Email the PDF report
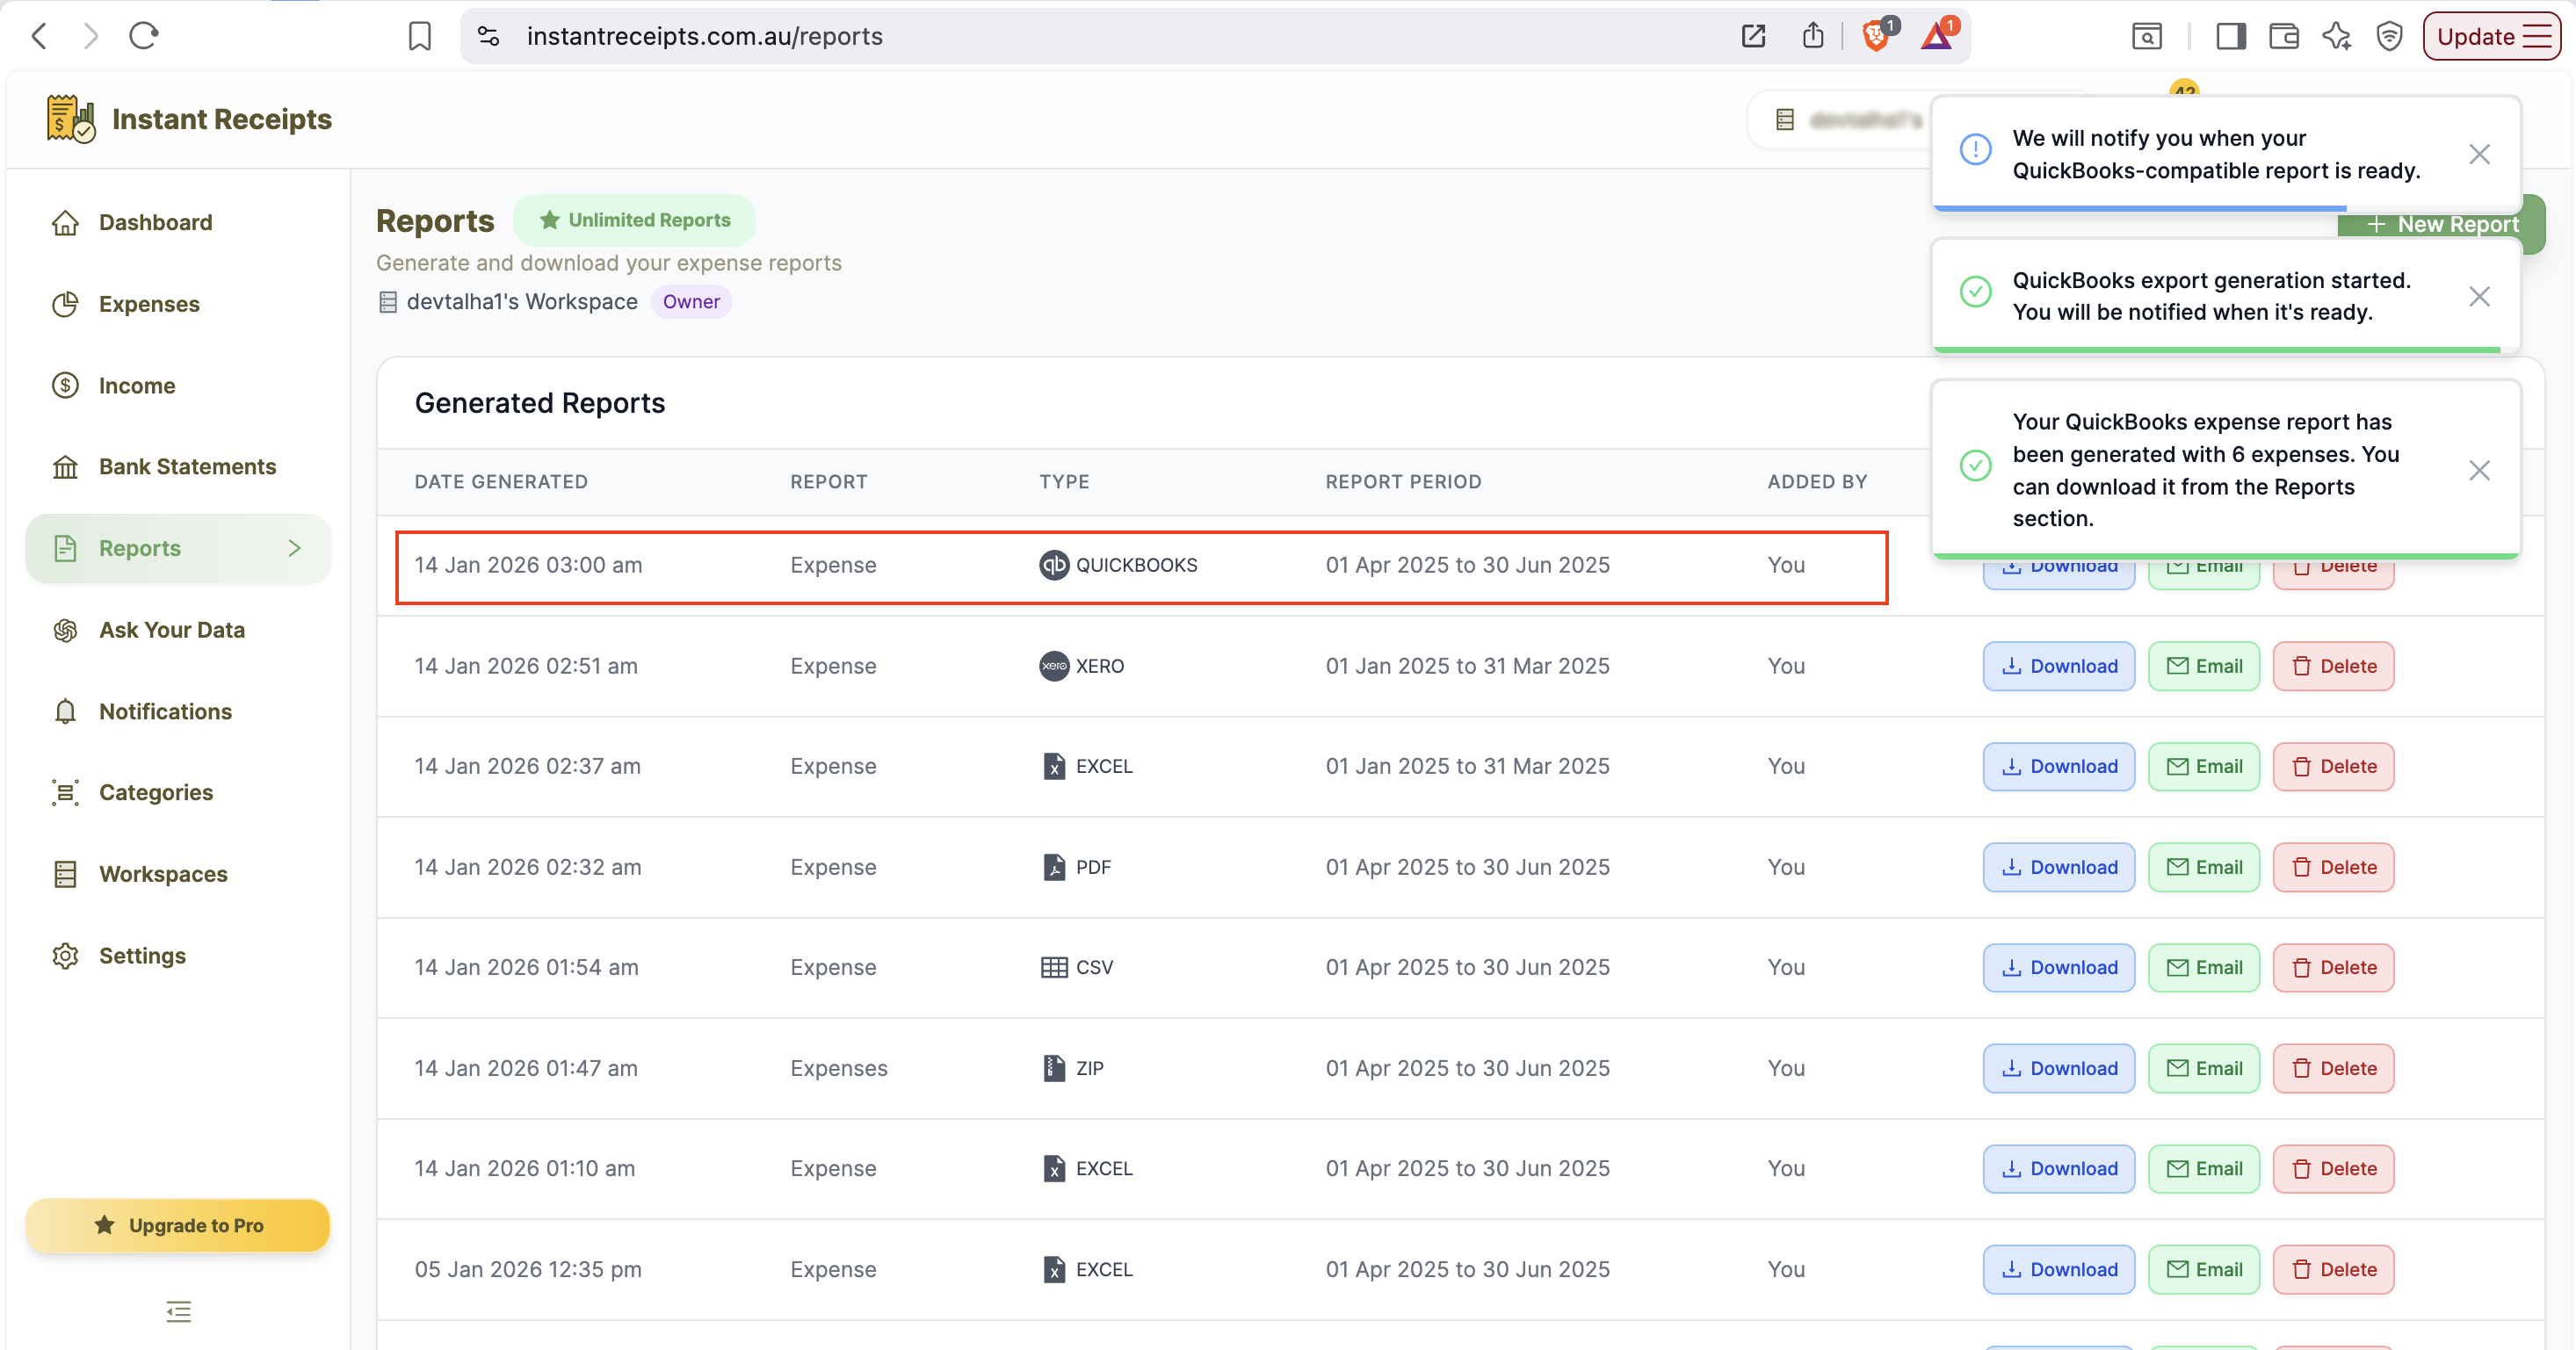Viewport: 2576px width, 1350px height. (2204, 867)
